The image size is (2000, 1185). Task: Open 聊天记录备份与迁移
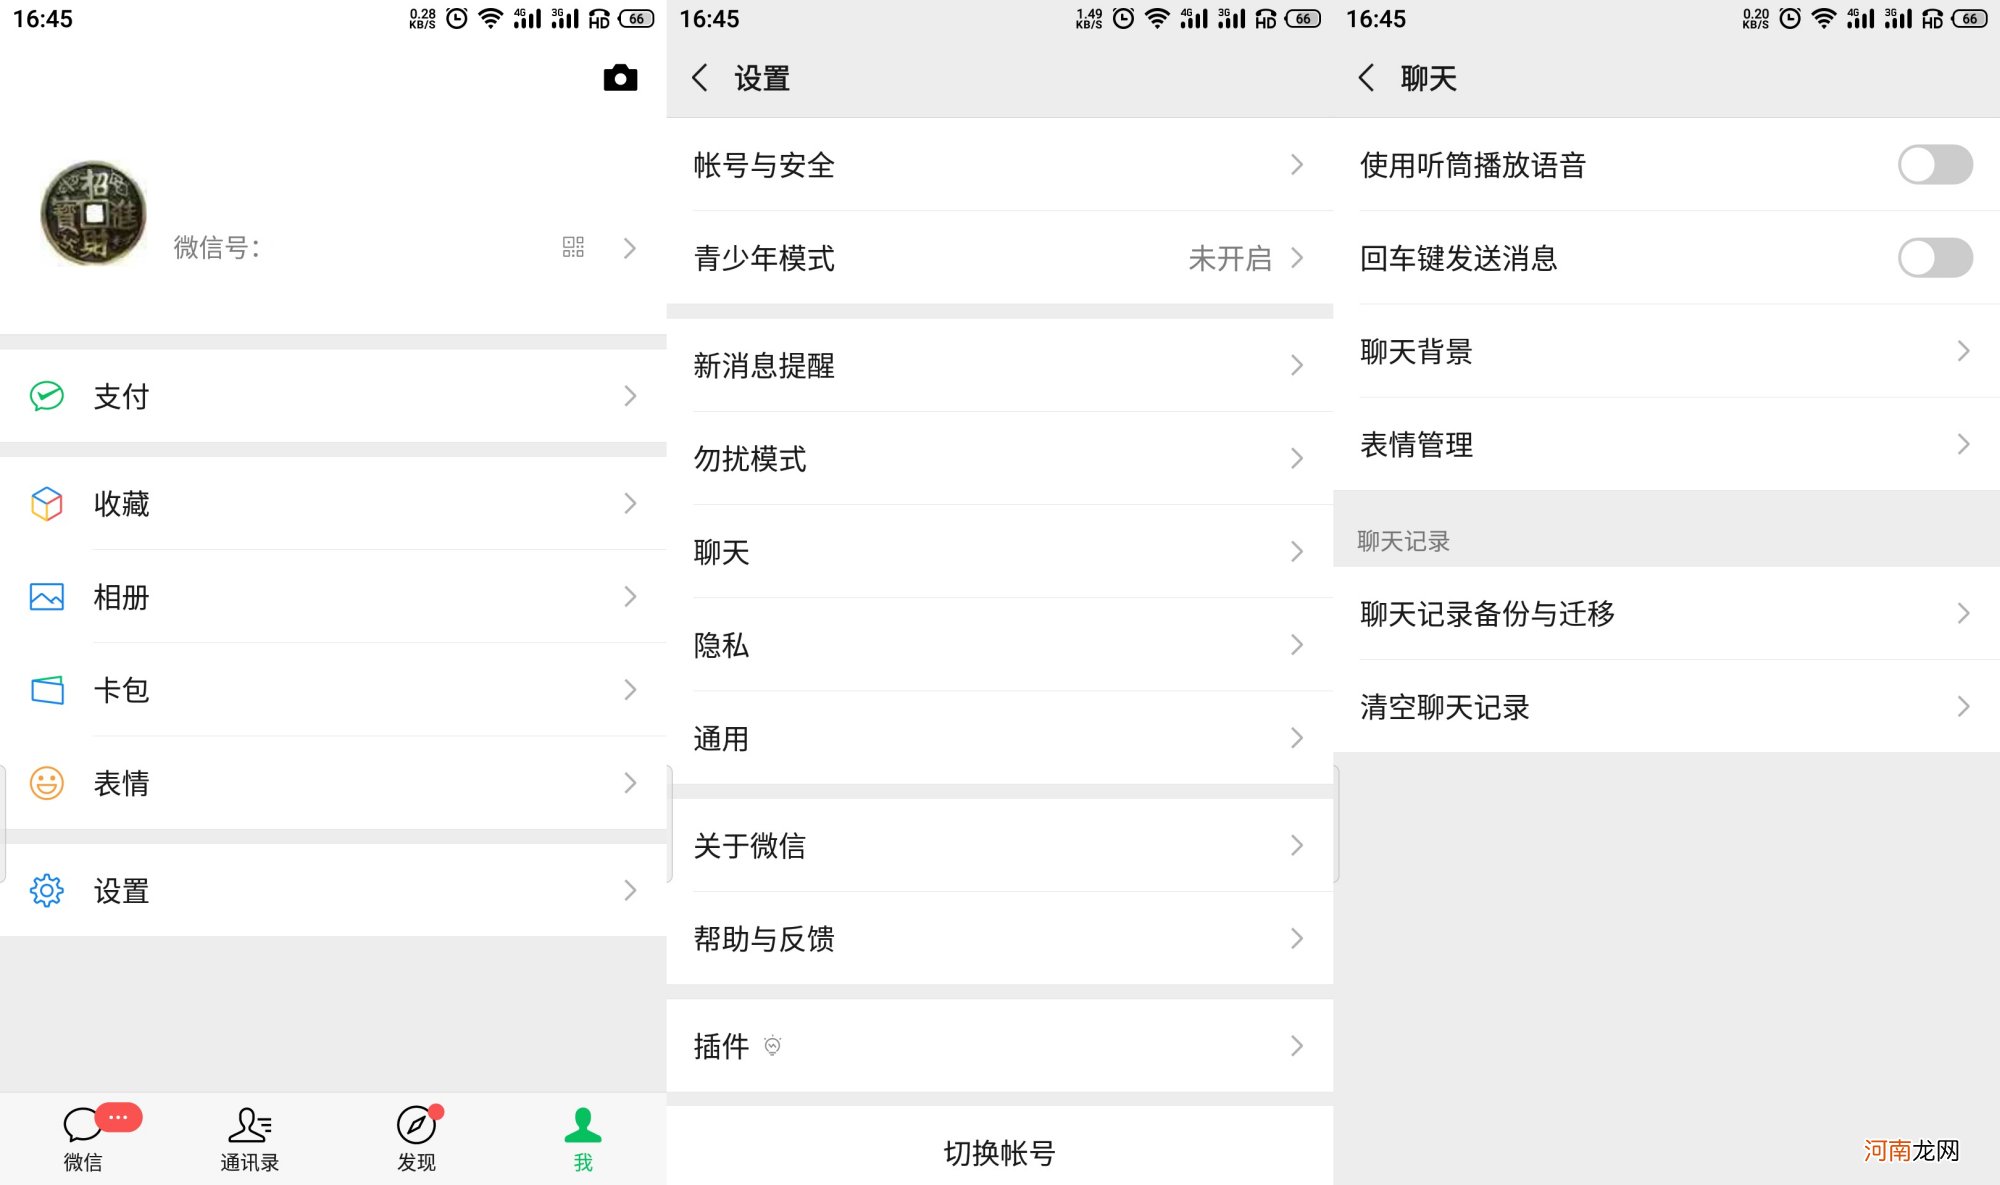pos(1666,612)
